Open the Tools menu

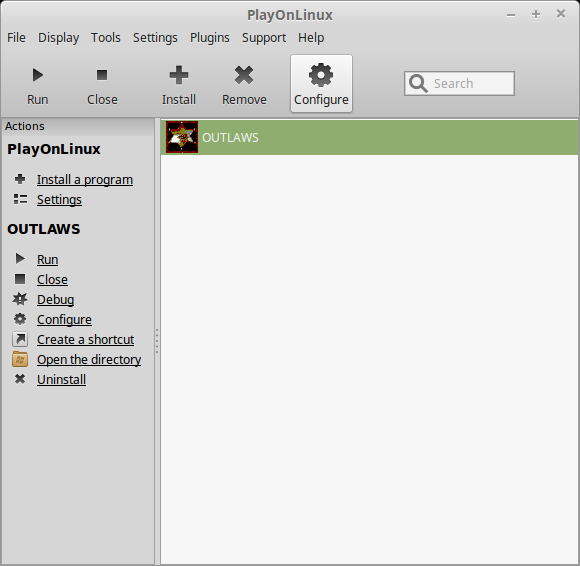pyautogui.click(x=106, y=38)
